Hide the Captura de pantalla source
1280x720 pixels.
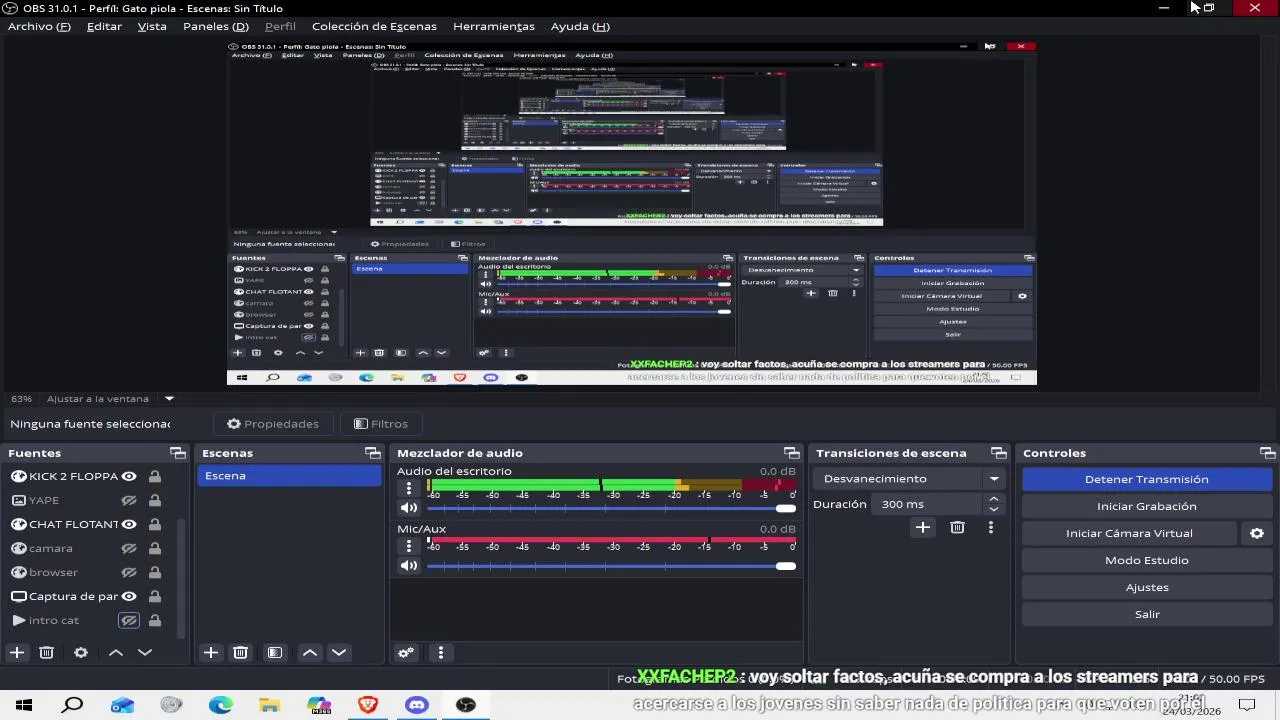129,596
